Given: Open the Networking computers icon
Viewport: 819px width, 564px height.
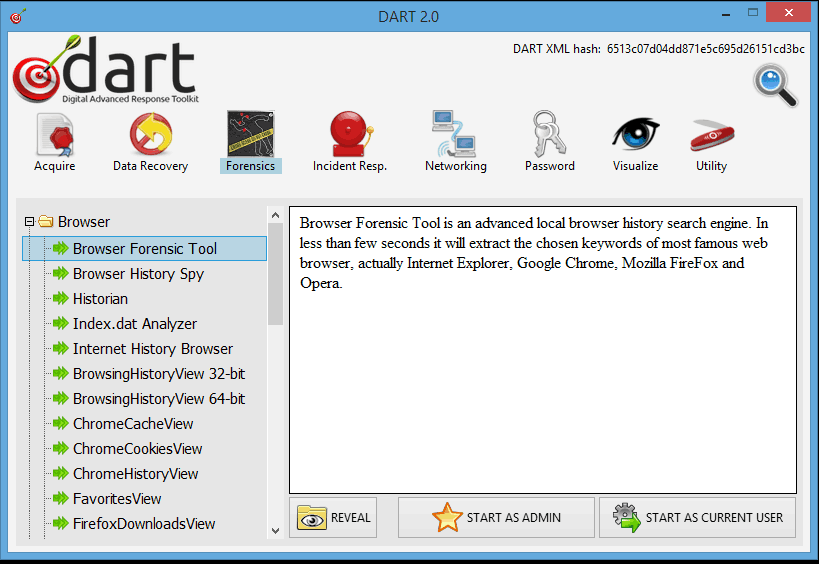Looking at the screenshot, I should 454,134.
